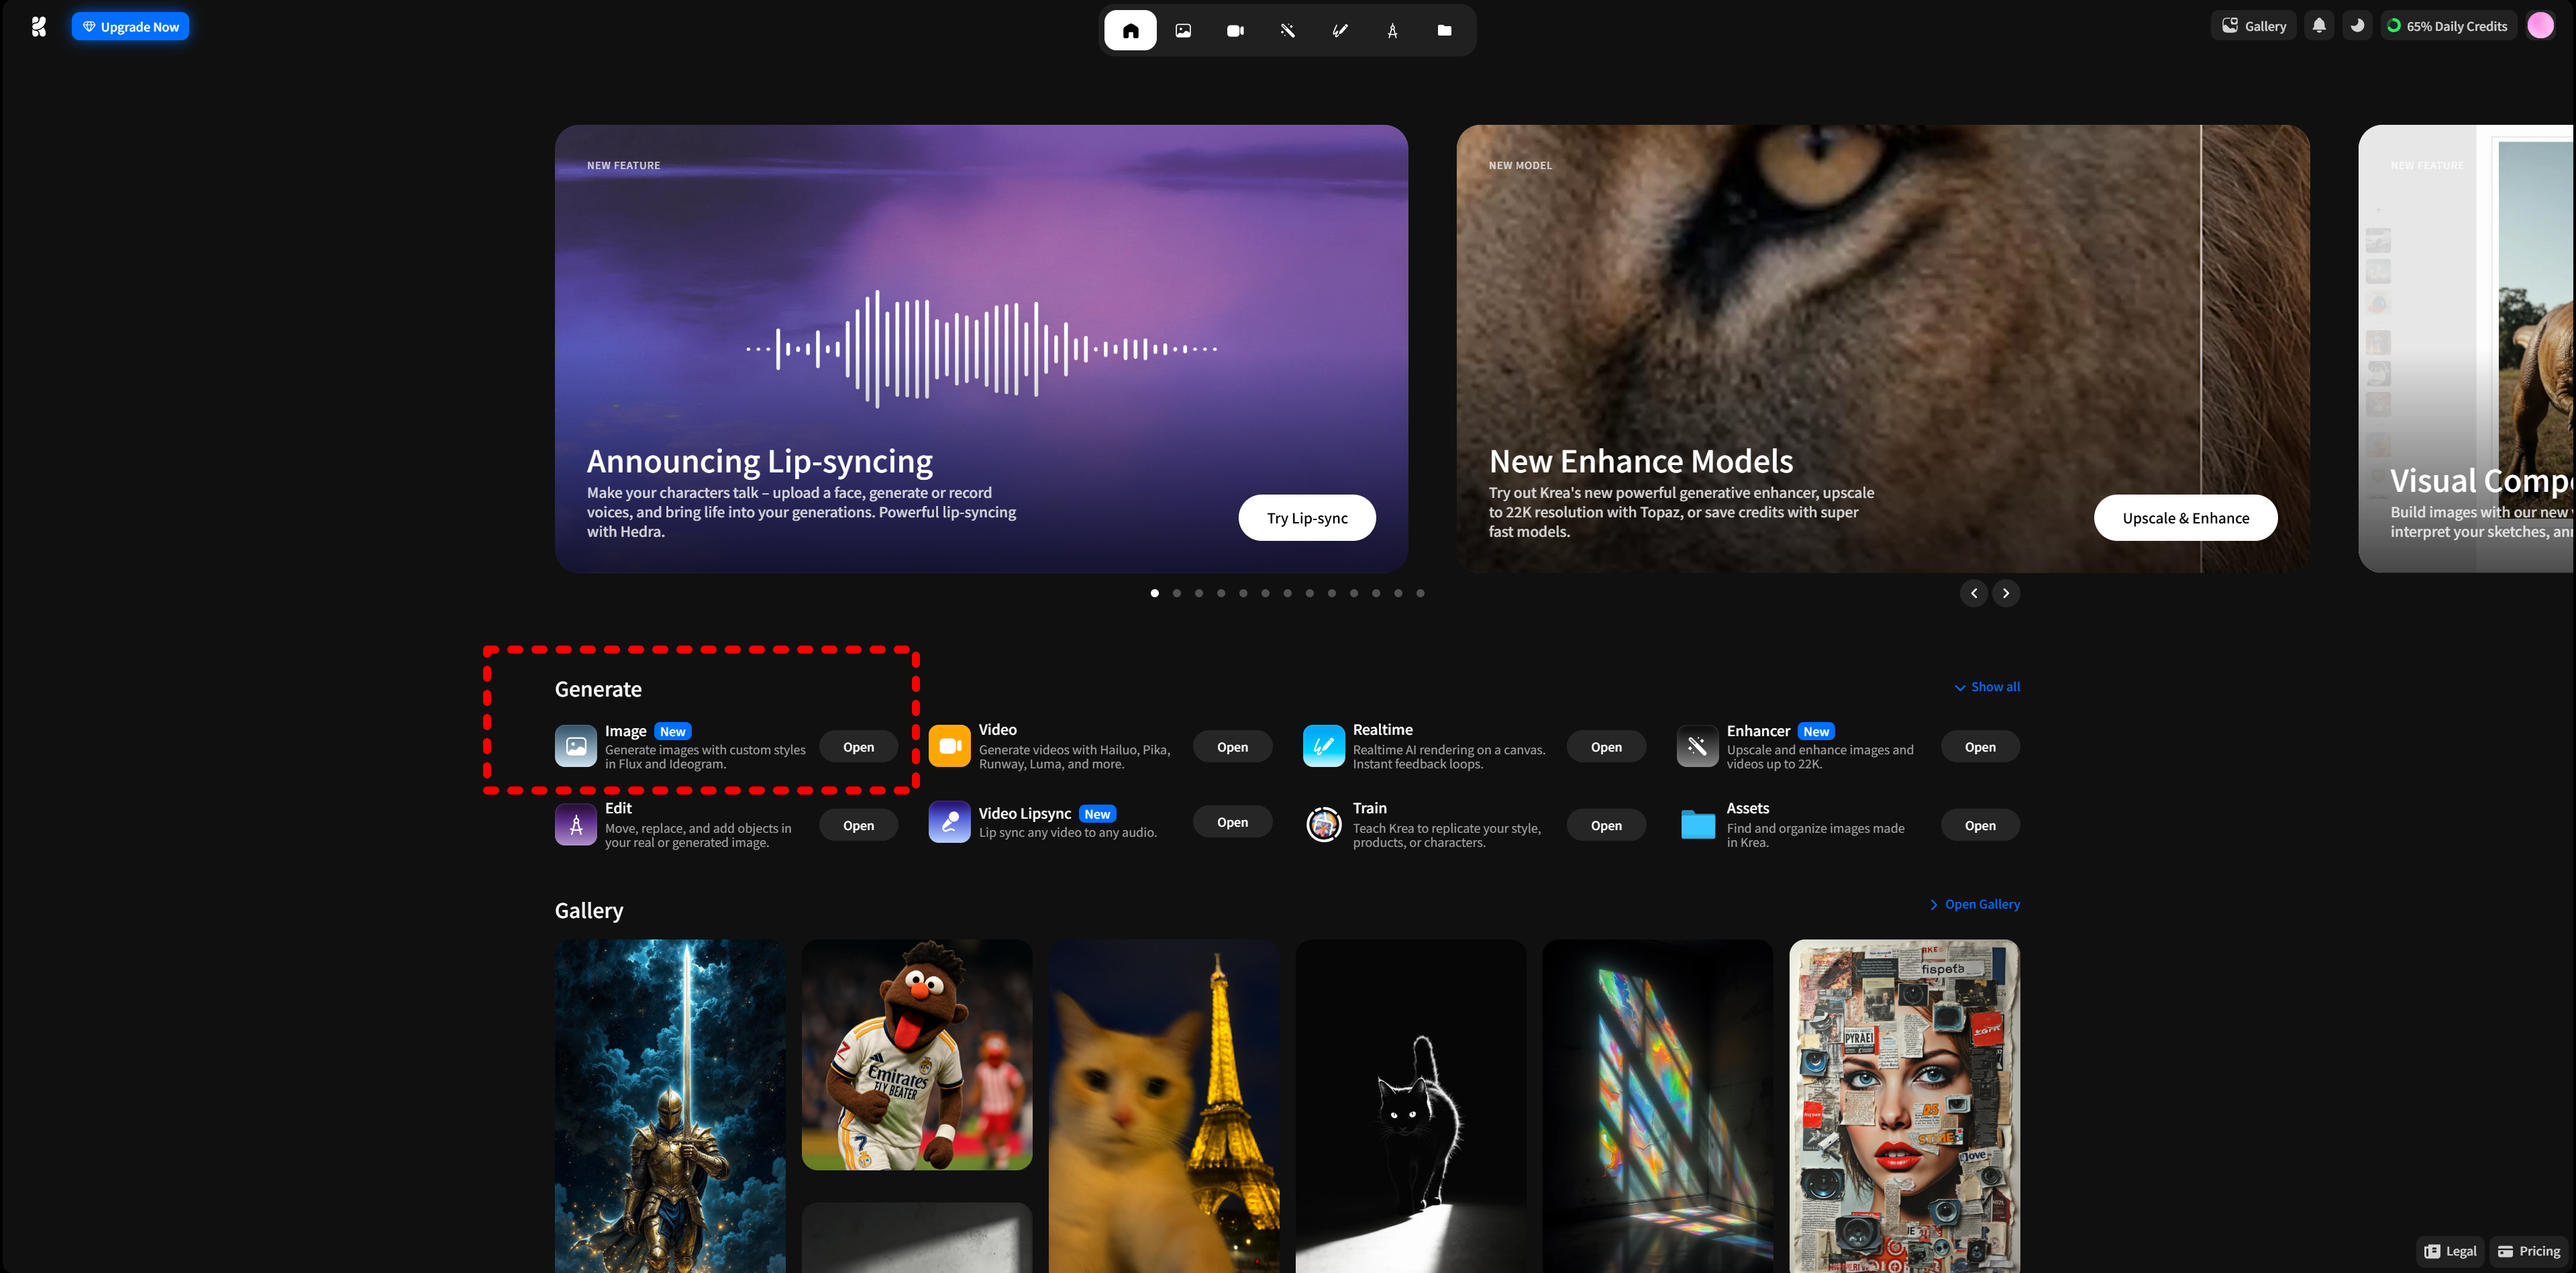
Task: Click the Krea logo icon
Action: (38, 26)
